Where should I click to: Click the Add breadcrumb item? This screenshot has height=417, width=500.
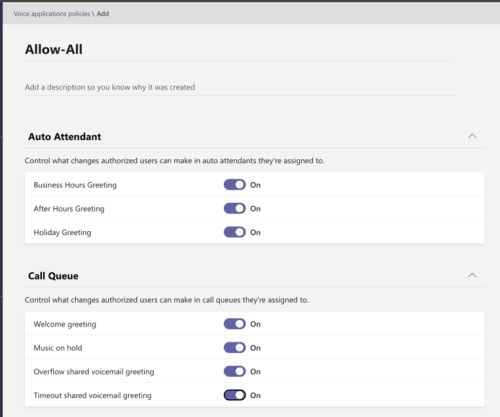103,14
